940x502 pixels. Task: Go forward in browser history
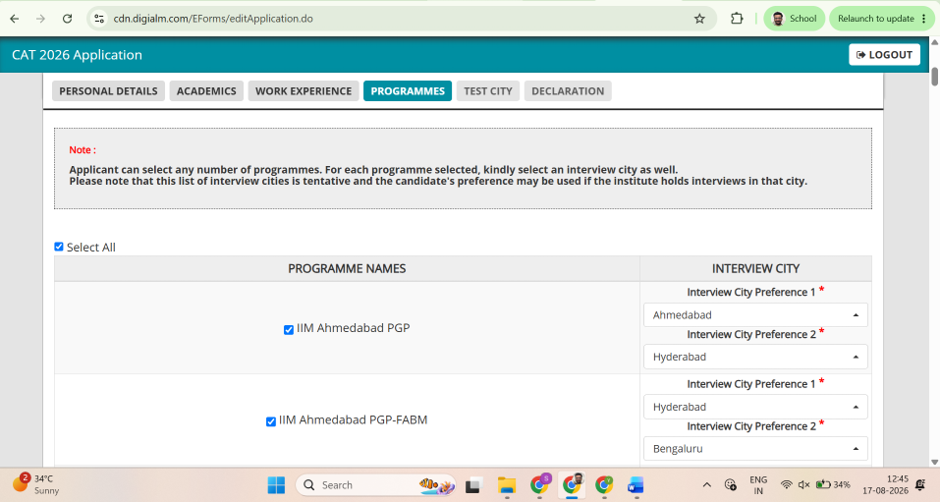tap(40, 19)
